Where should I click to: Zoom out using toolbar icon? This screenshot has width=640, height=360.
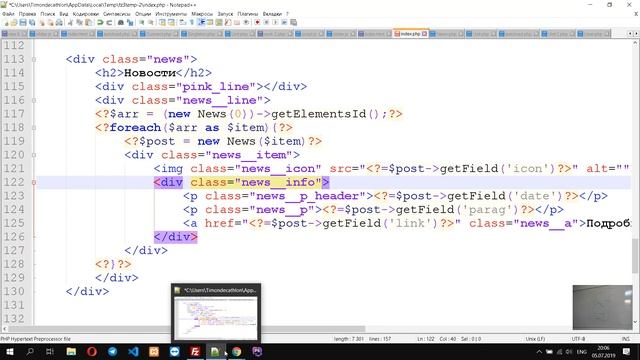pyautogui.click(x=151, y=22)
